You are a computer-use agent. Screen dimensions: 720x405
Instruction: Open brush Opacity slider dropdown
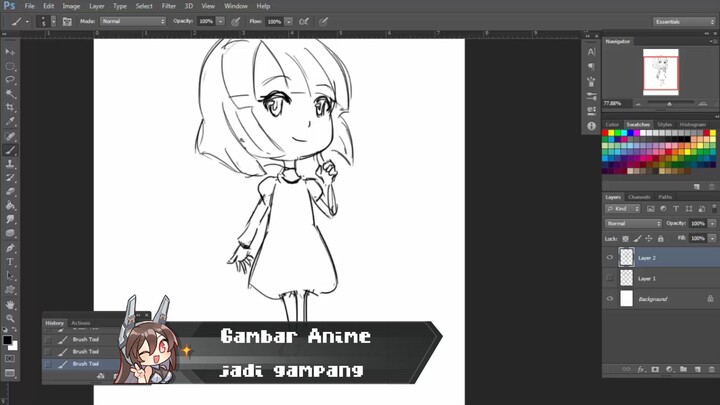click(x=221, y=22)
